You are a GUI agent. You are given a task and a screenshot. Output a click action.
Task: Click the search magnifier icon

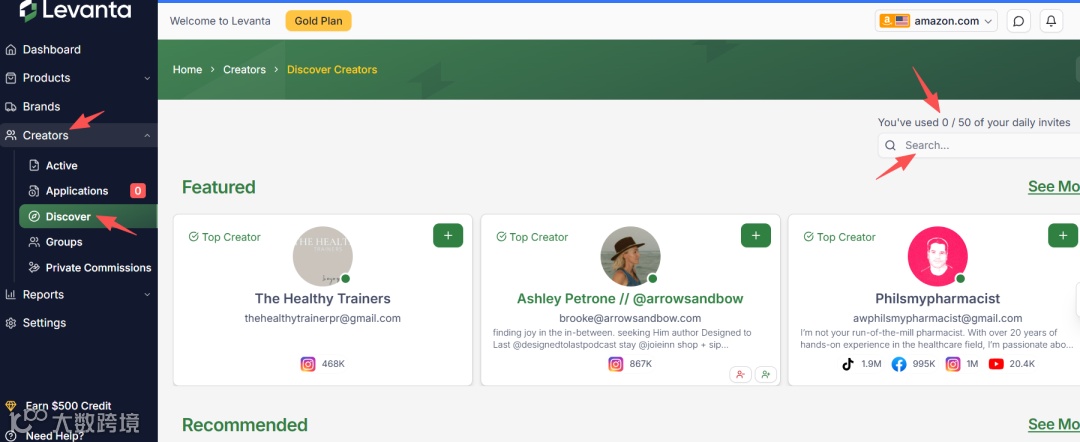tap(890, 145)
